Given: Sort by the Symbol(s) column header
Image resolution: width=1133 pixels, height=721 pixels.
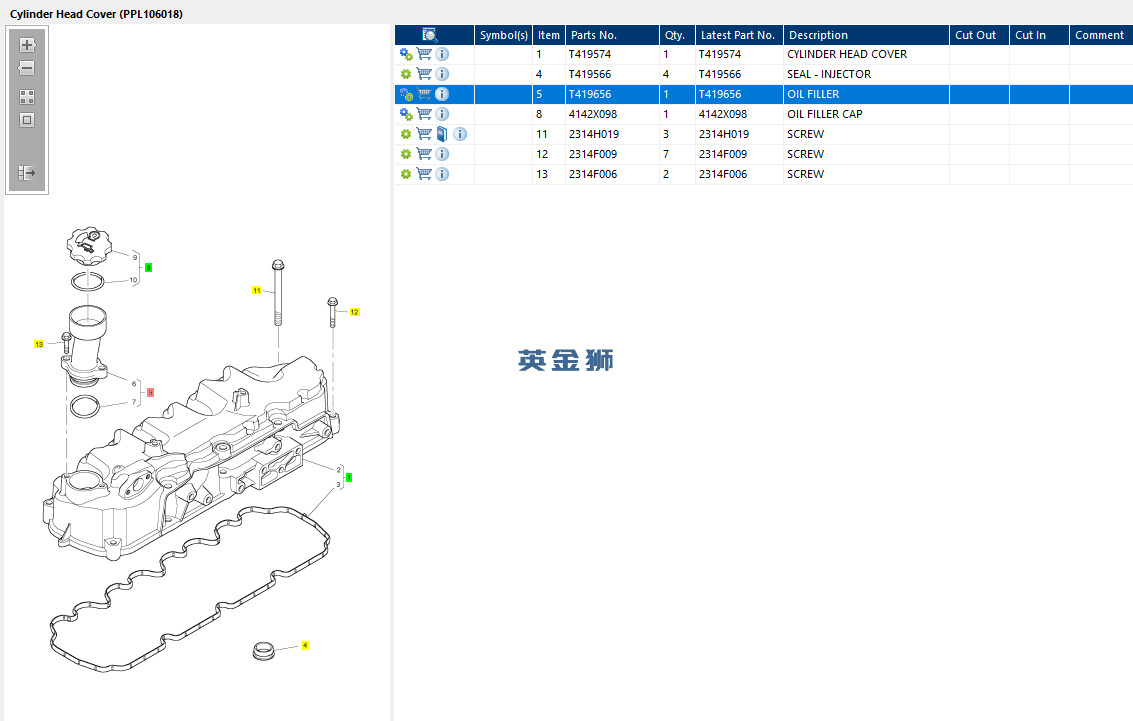Looking at the screenshot, I should click(504, 35).
